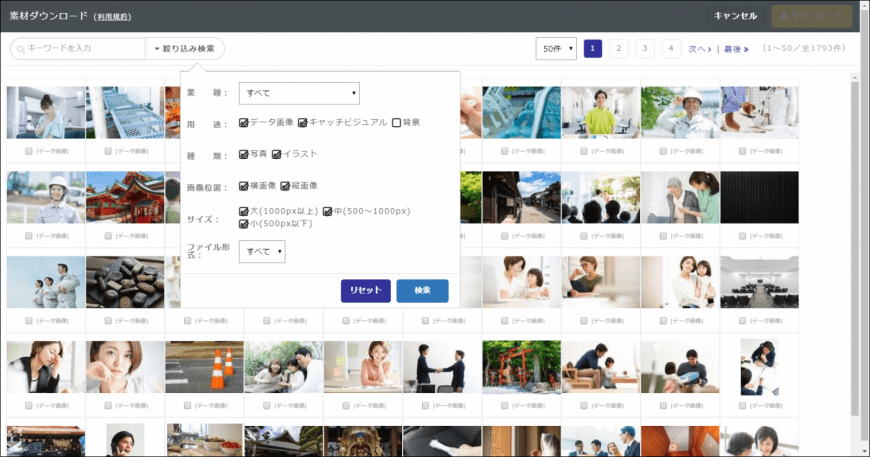The width and height of the screenshot is (870, 457).
Task: Open the 業種 すべて dropdown
Action: point(299,93)
